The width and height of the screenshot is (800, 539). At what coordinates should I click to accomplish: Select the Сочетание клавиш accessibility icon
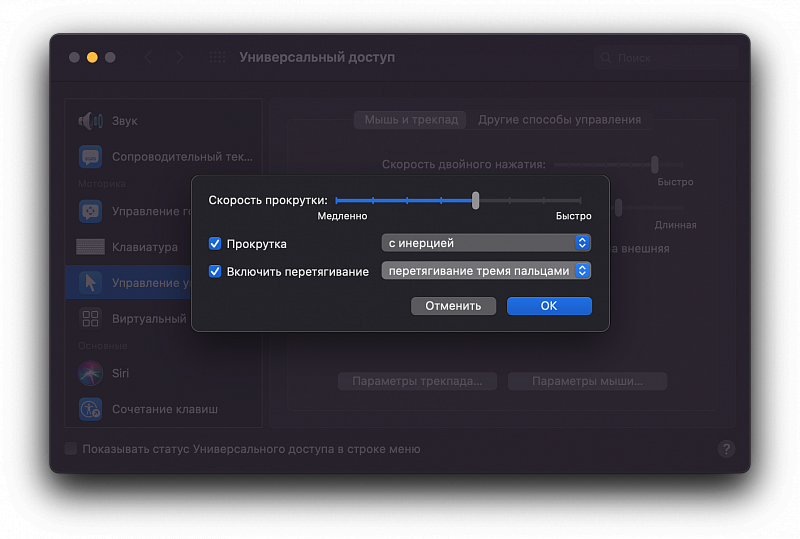(x=91, y=409)
